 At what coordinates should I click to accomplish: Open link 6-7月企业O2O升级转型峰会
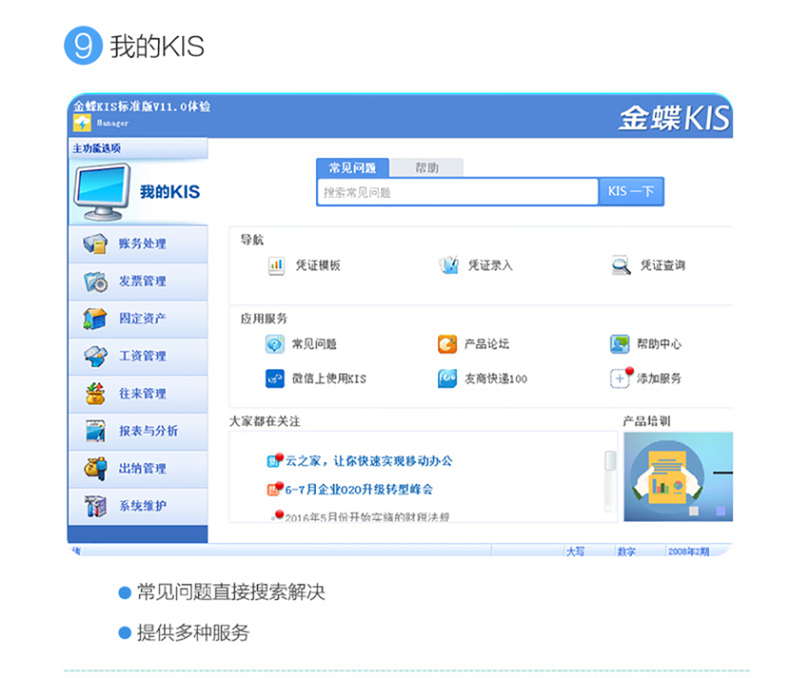(x=359, y=490)
